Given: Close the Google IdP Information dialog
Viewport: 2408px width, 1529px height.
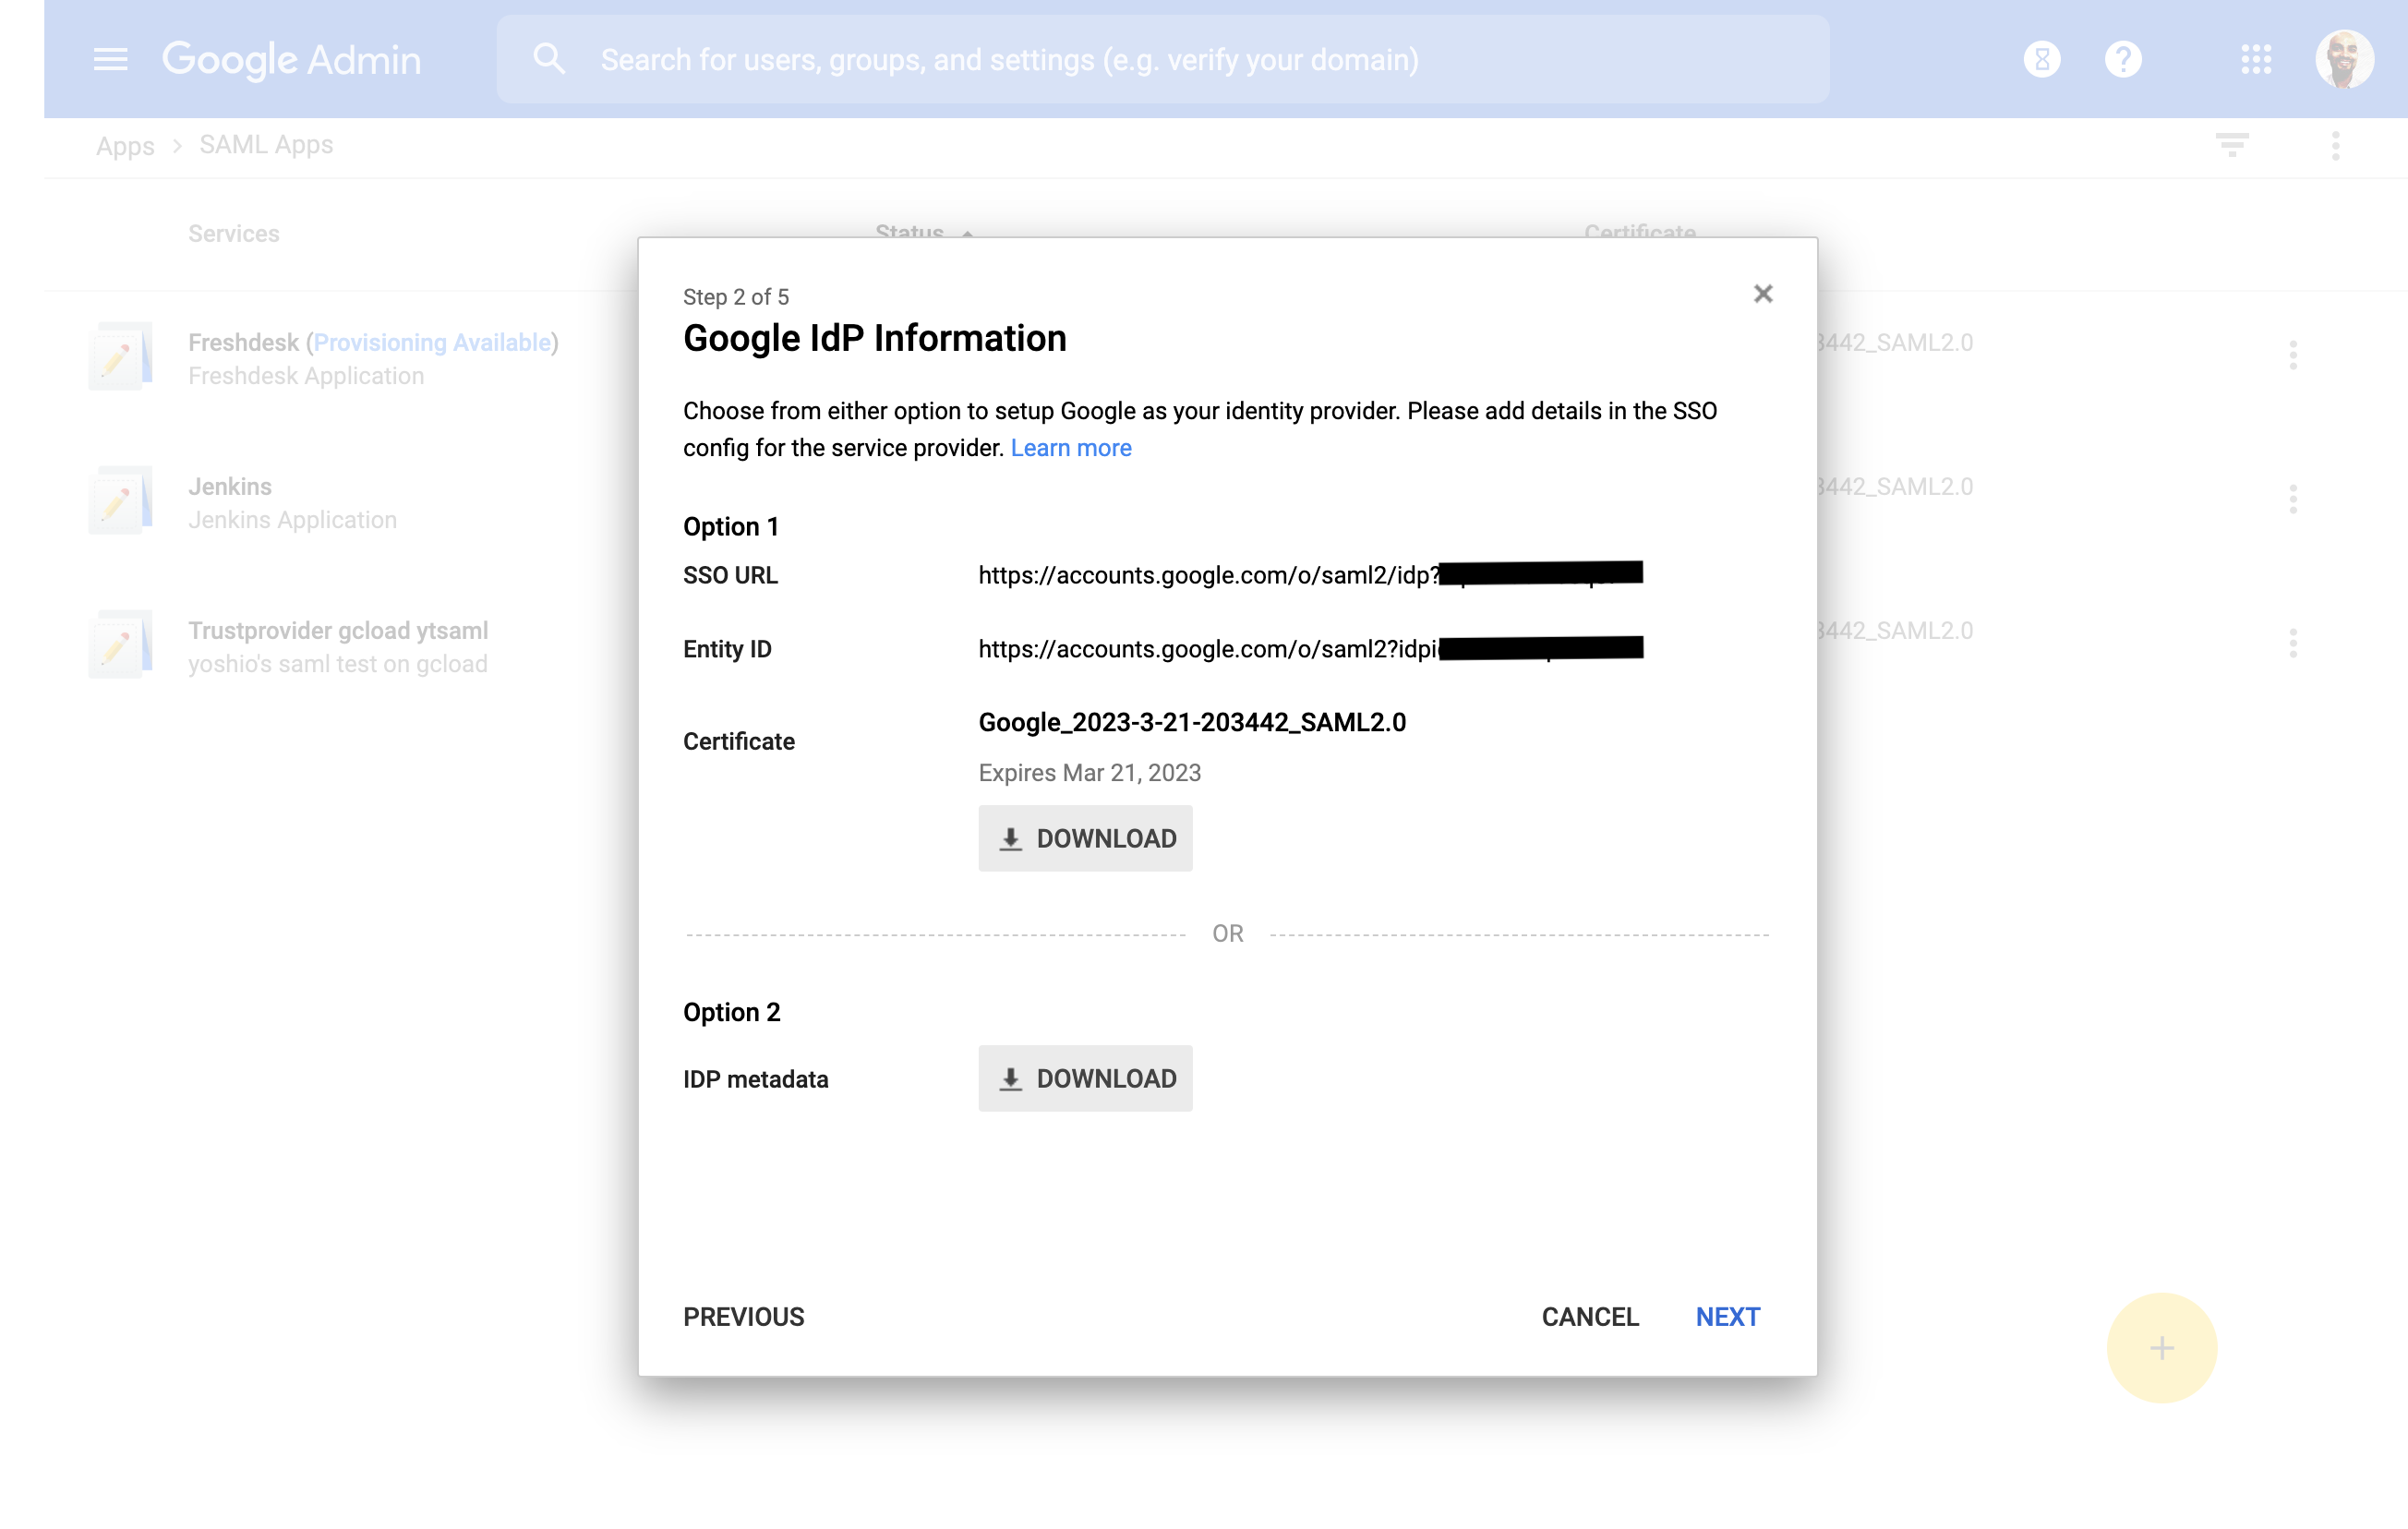Looking at the screenshot, I should 1763,293.
